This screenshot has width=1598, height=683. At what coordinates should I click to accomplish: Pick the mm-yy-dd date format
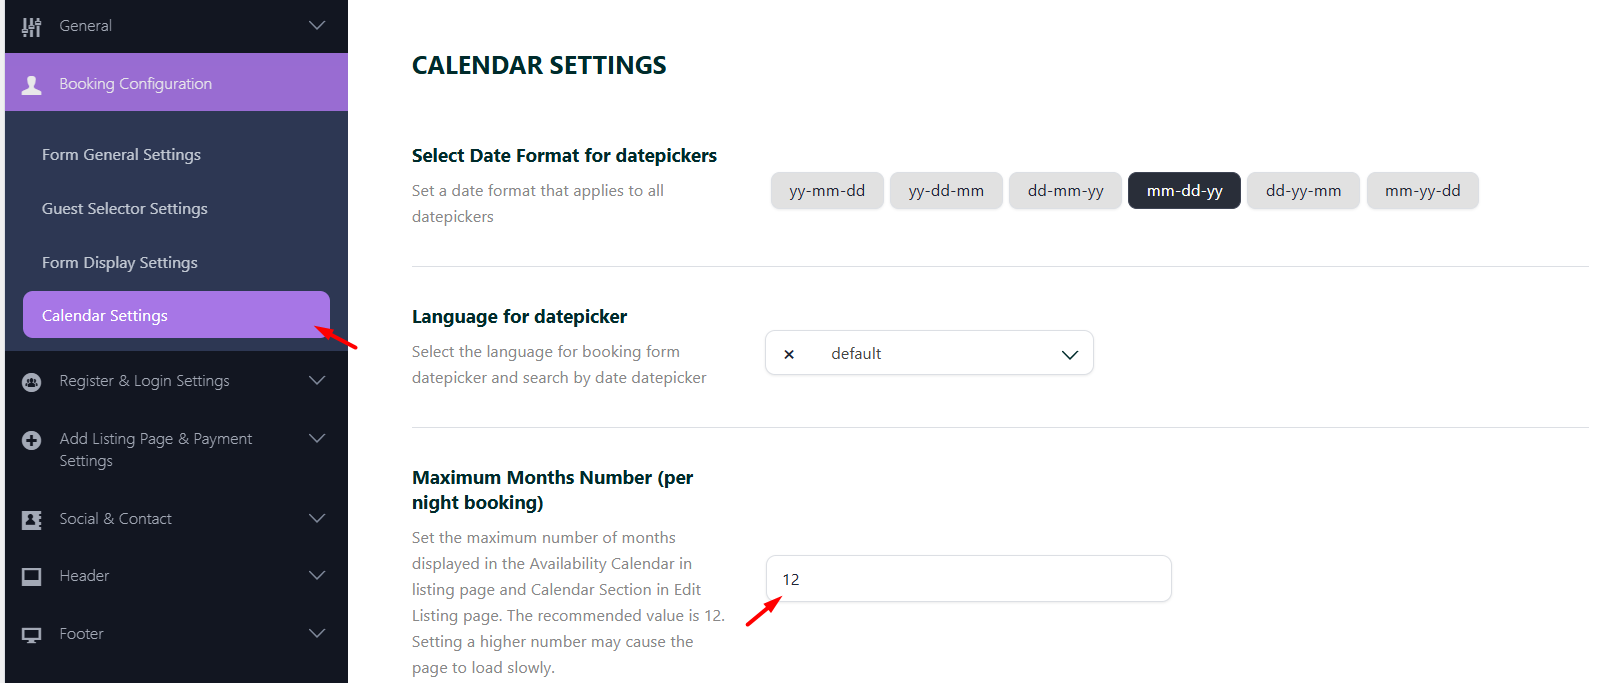click(x=1422, y=191)
